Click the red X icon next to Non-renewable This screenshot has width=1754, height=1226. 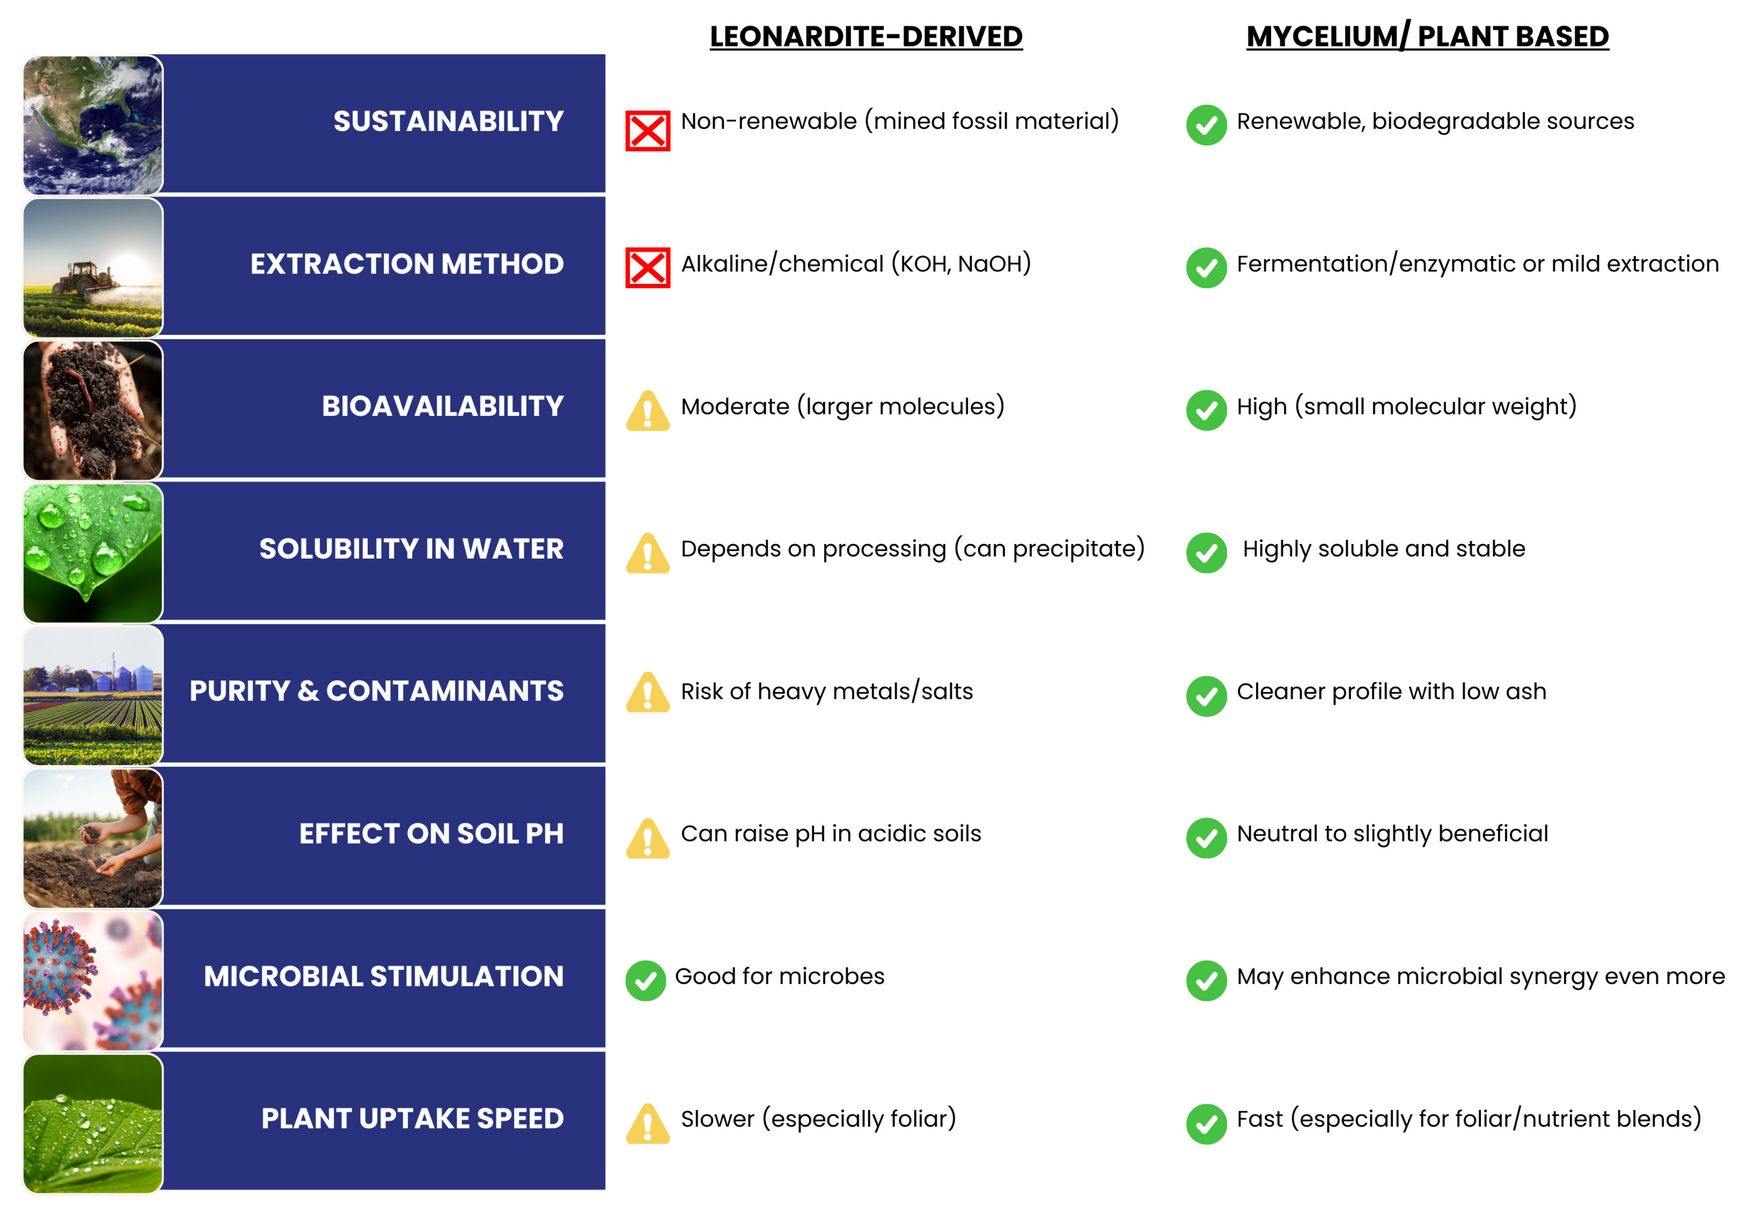pos(647,131)
